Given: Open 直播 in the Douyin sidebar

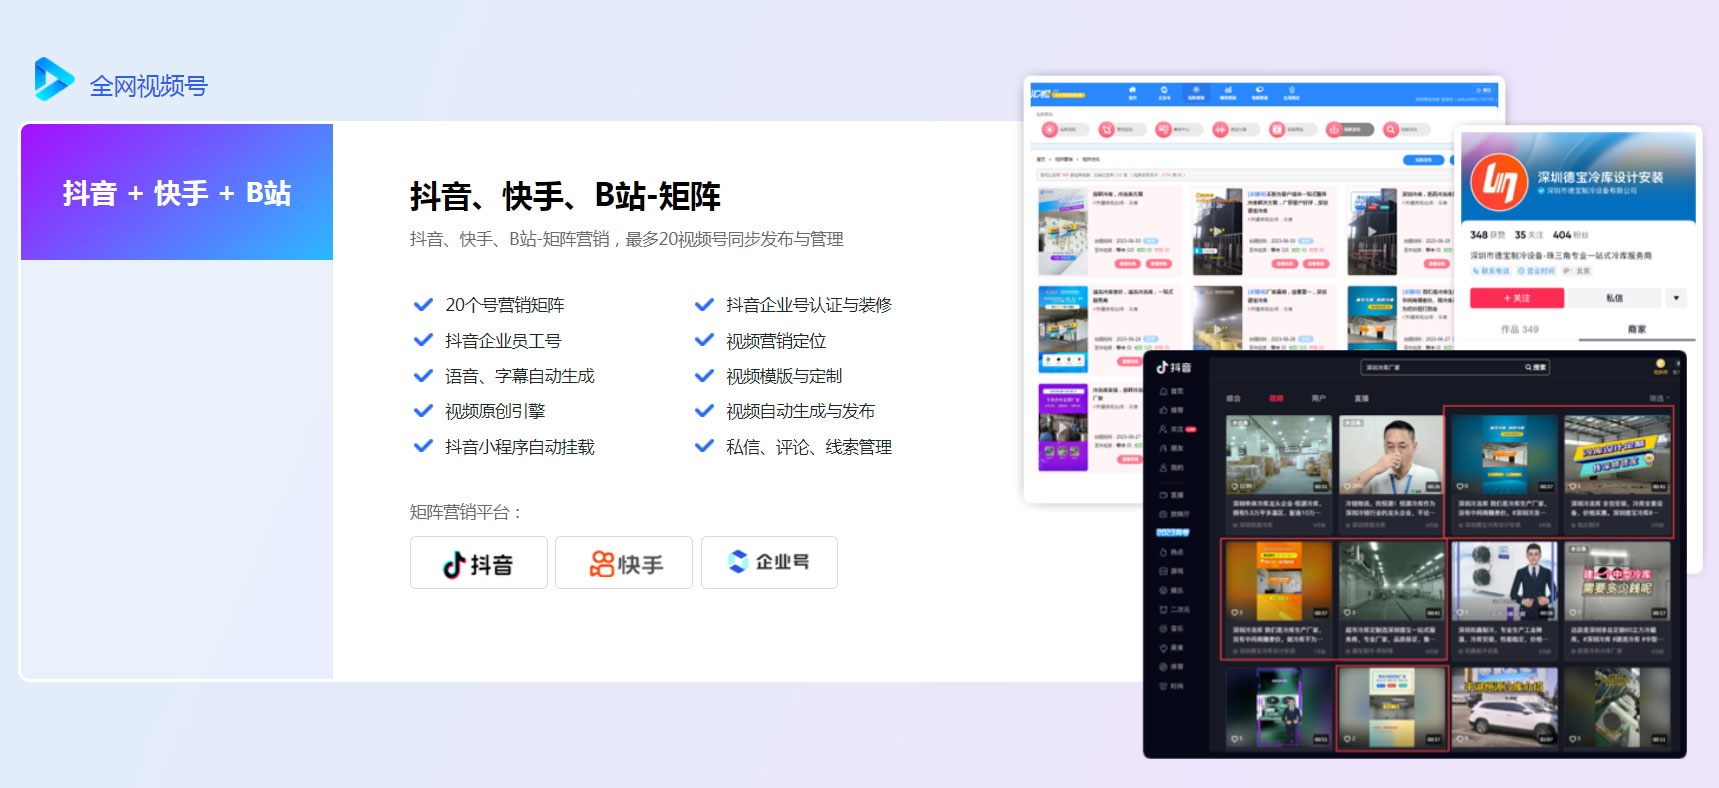Looking at the screenshot, I should click(1171, 495).
